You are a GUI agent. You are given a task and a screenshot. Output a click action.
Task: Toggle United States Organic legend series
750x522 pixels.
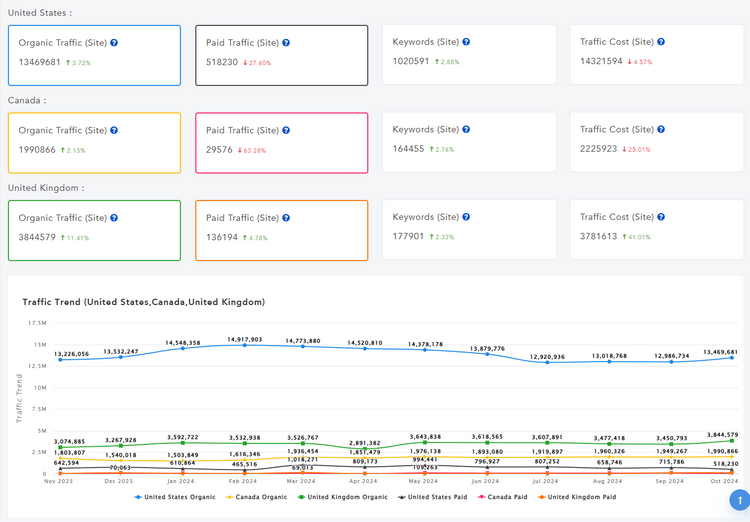coord(175,497)
